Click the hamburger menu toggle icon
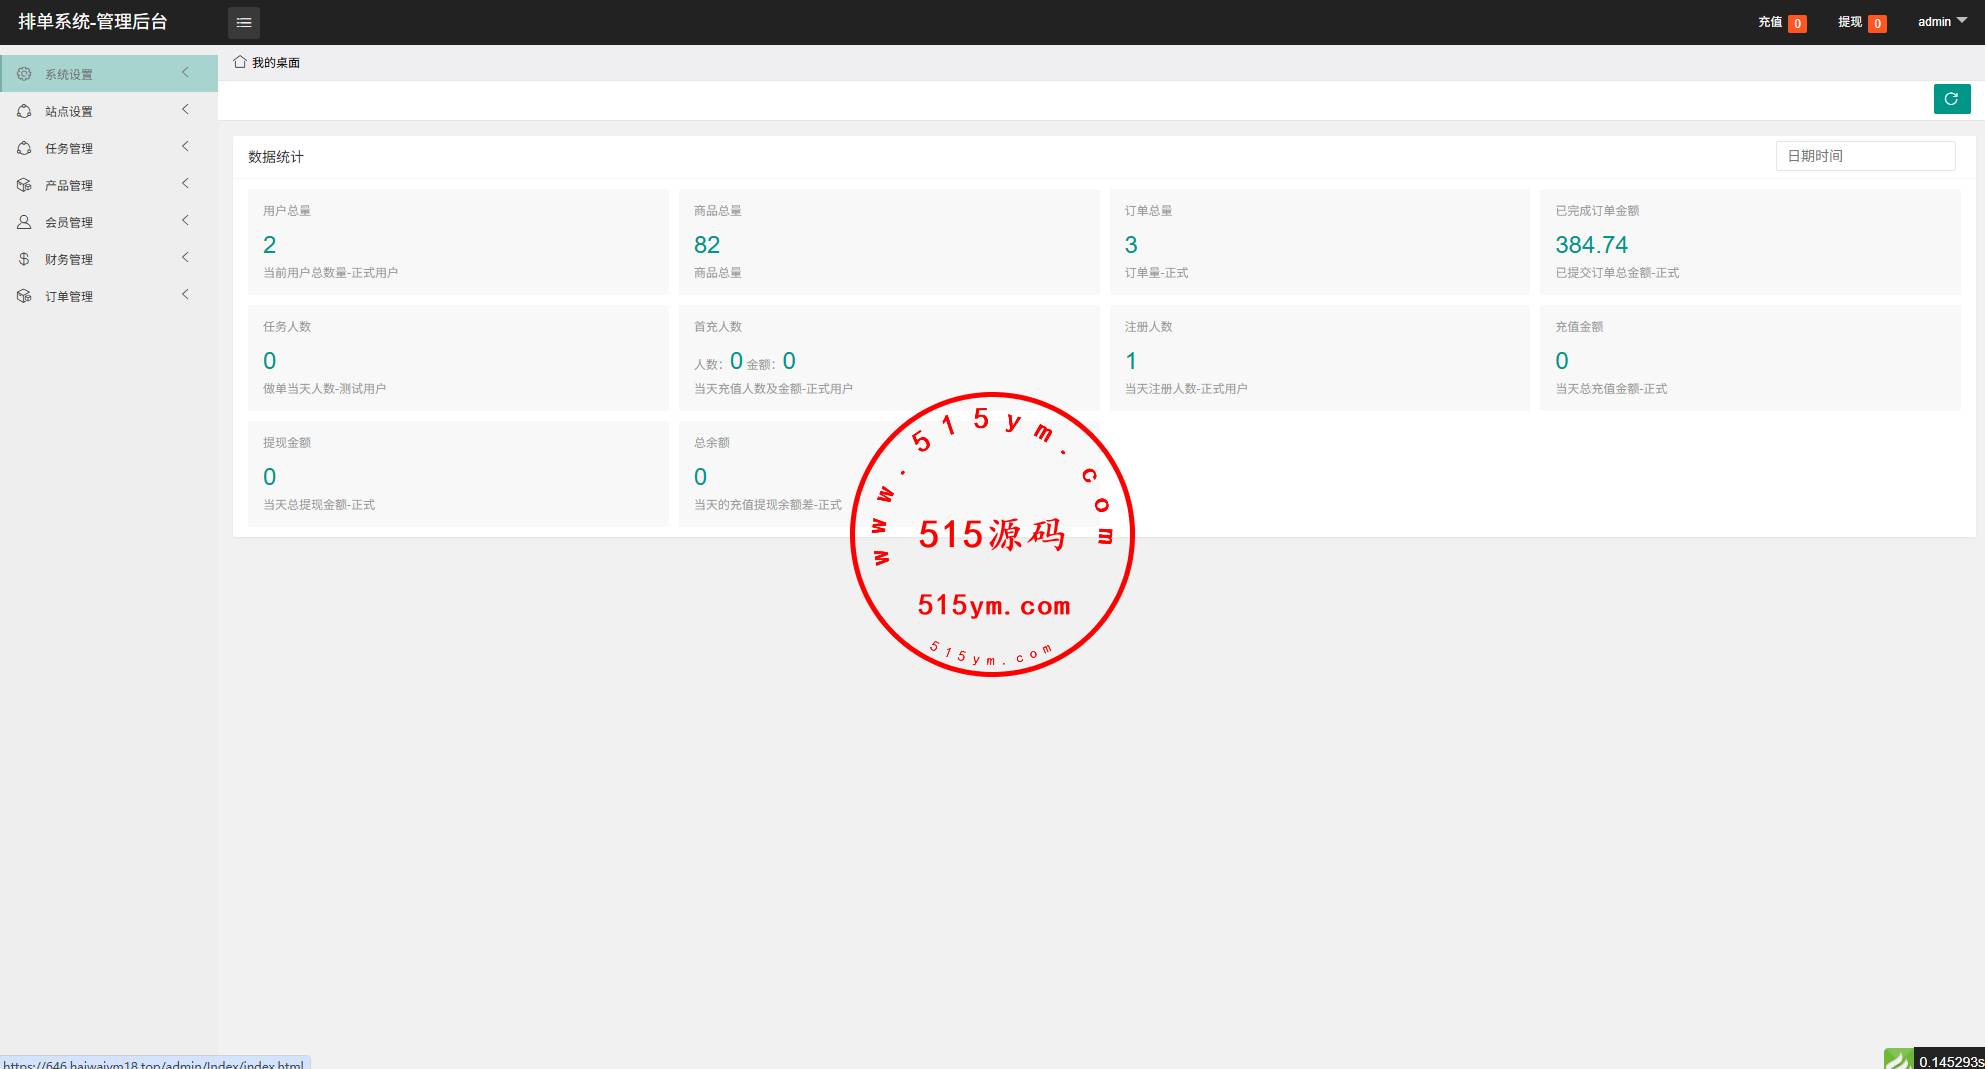Screen dimensions: 1985x1069 coord(244,22)
